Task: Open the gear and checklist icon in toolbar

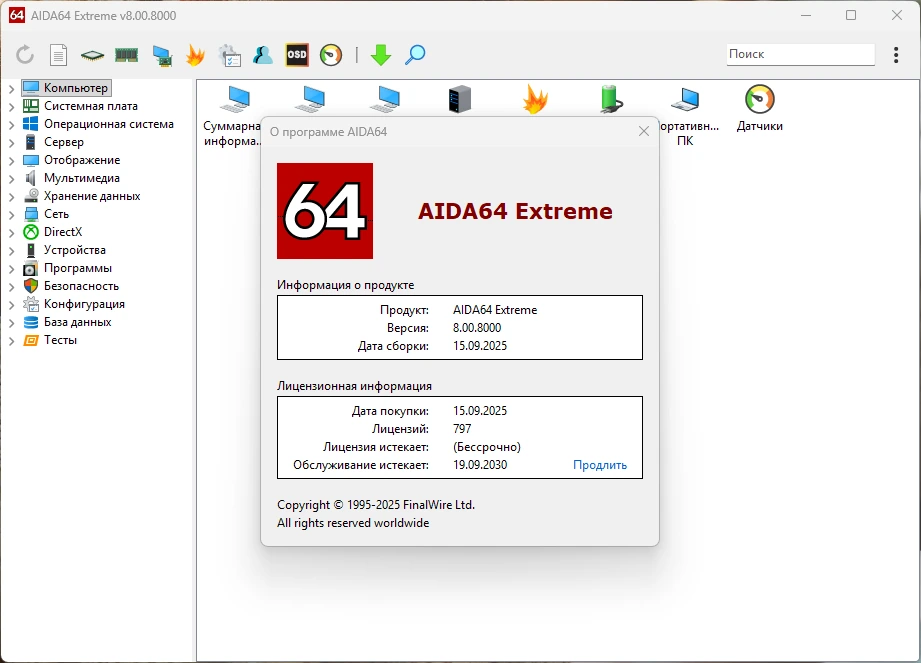Action: coord(229,55)
